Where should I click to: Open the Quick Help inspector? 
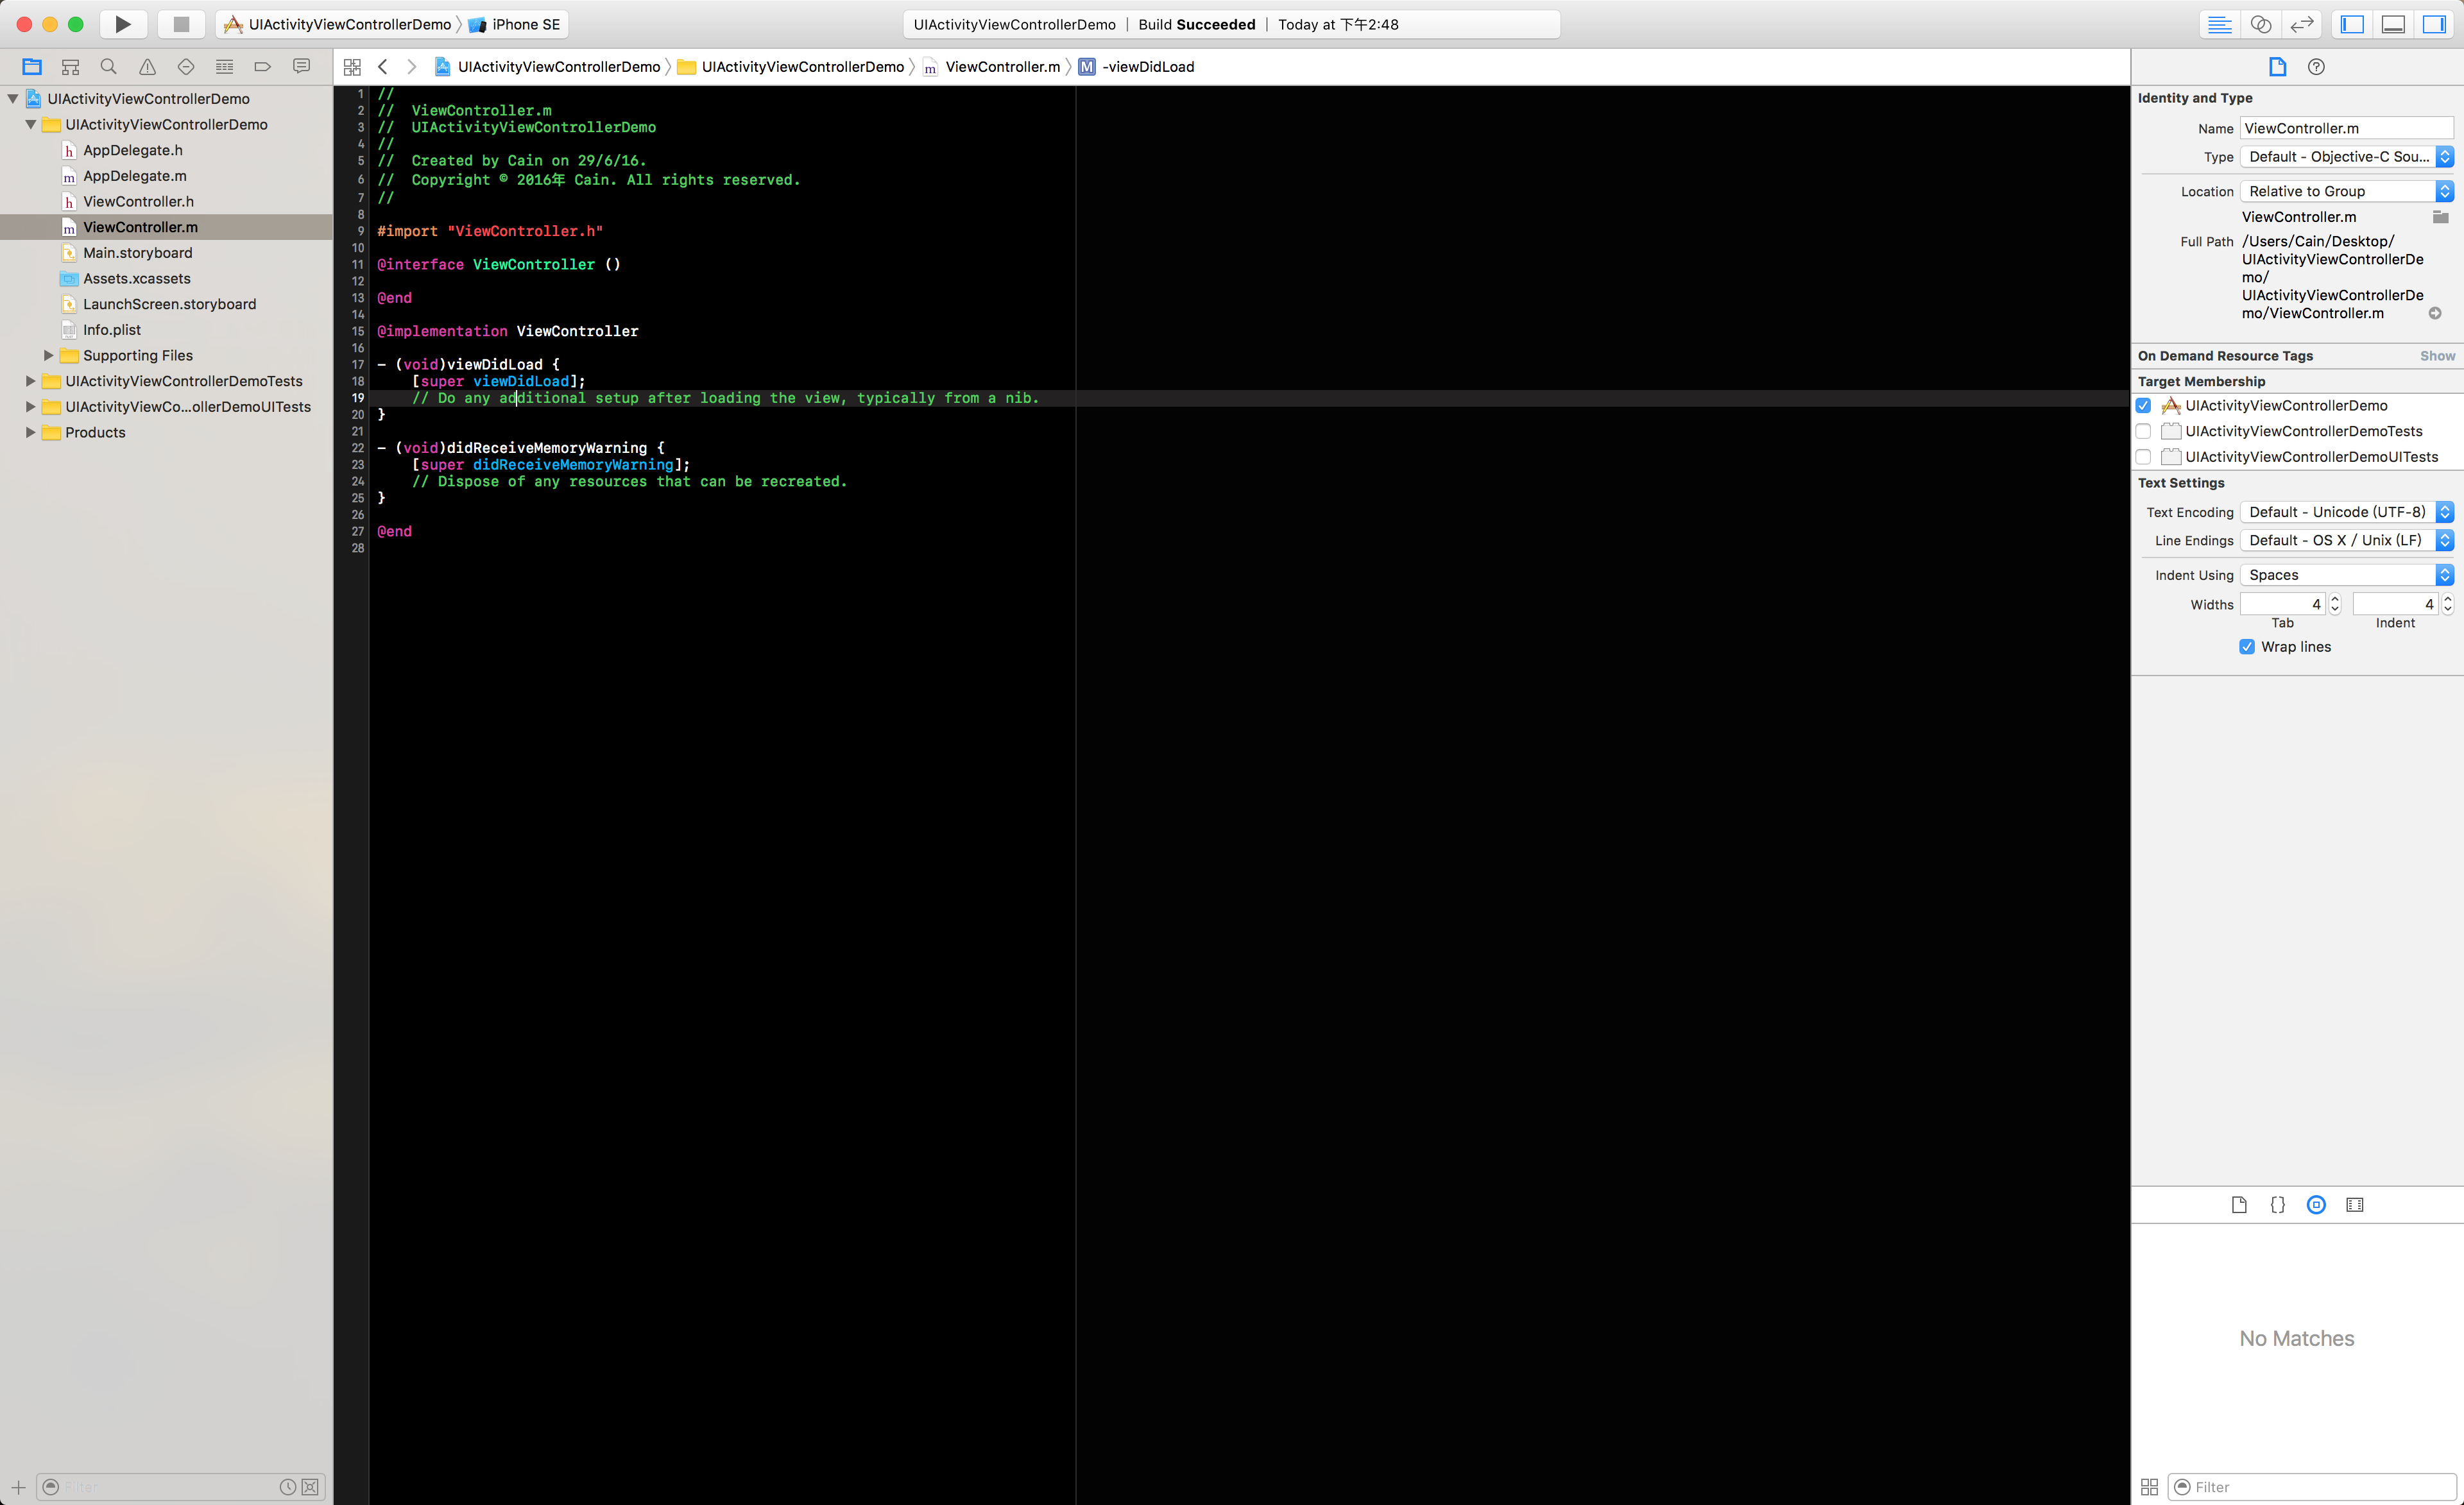(x=2316, y=67)
